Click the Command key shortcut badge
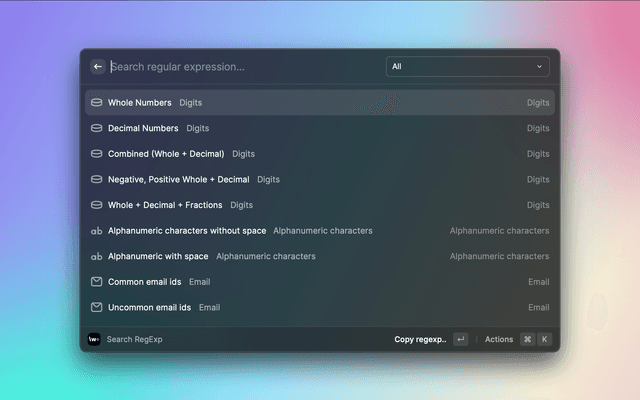 tap(527, 339)
